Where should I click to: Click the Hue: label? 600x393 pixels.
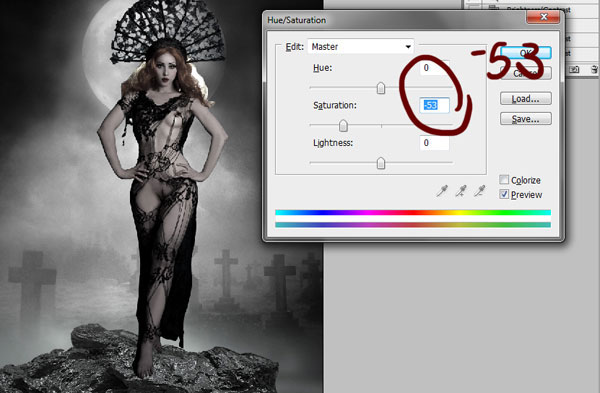pyautogui.click(x=323, y=68)
